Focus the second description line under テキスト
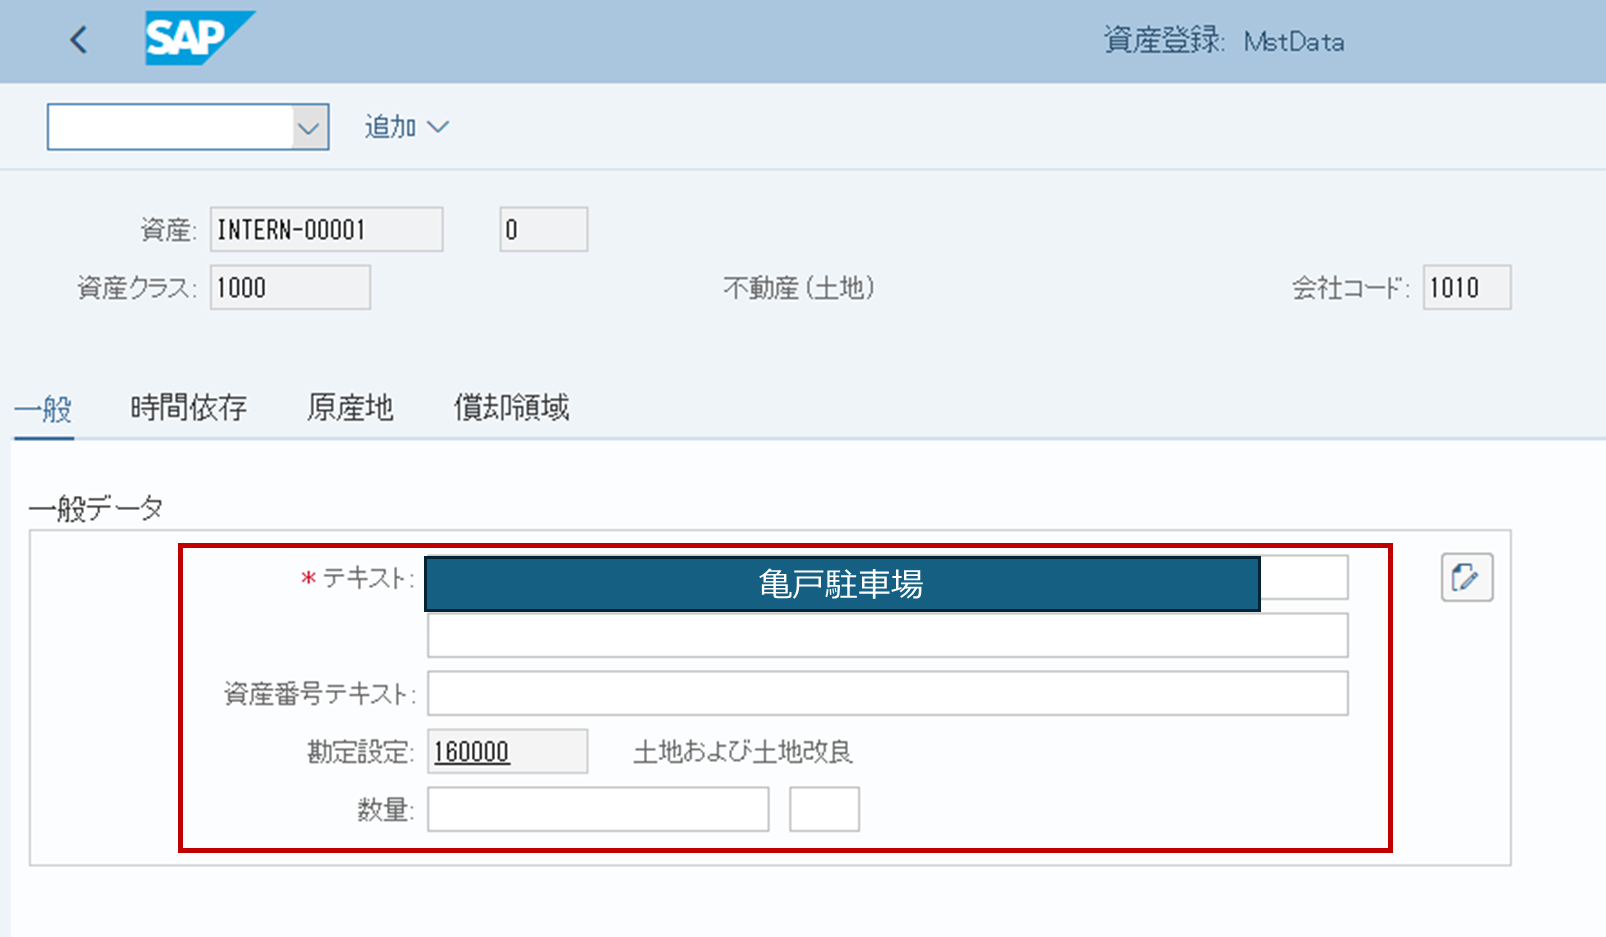The height and width of the screenshot is (937, 1606). pyautogui.click(x=887, y=636)
